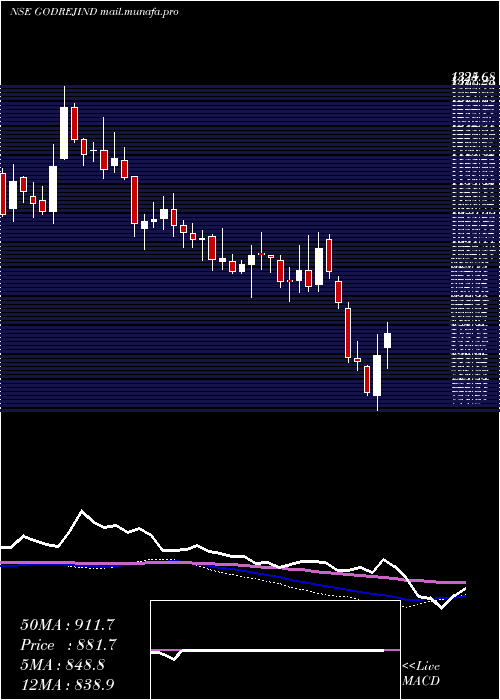Click the last white candle at chart's right end
This screenshot has height=700, width=500.
(388, 340)
